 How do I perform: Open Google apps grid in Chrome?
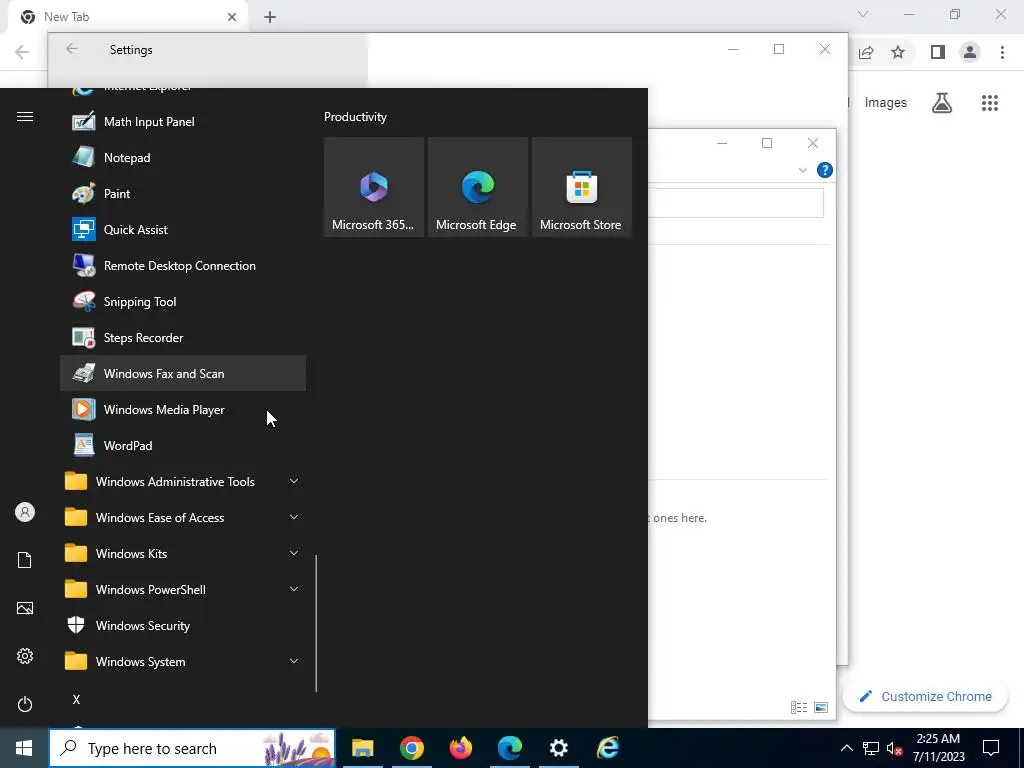(x=989, y=103)
